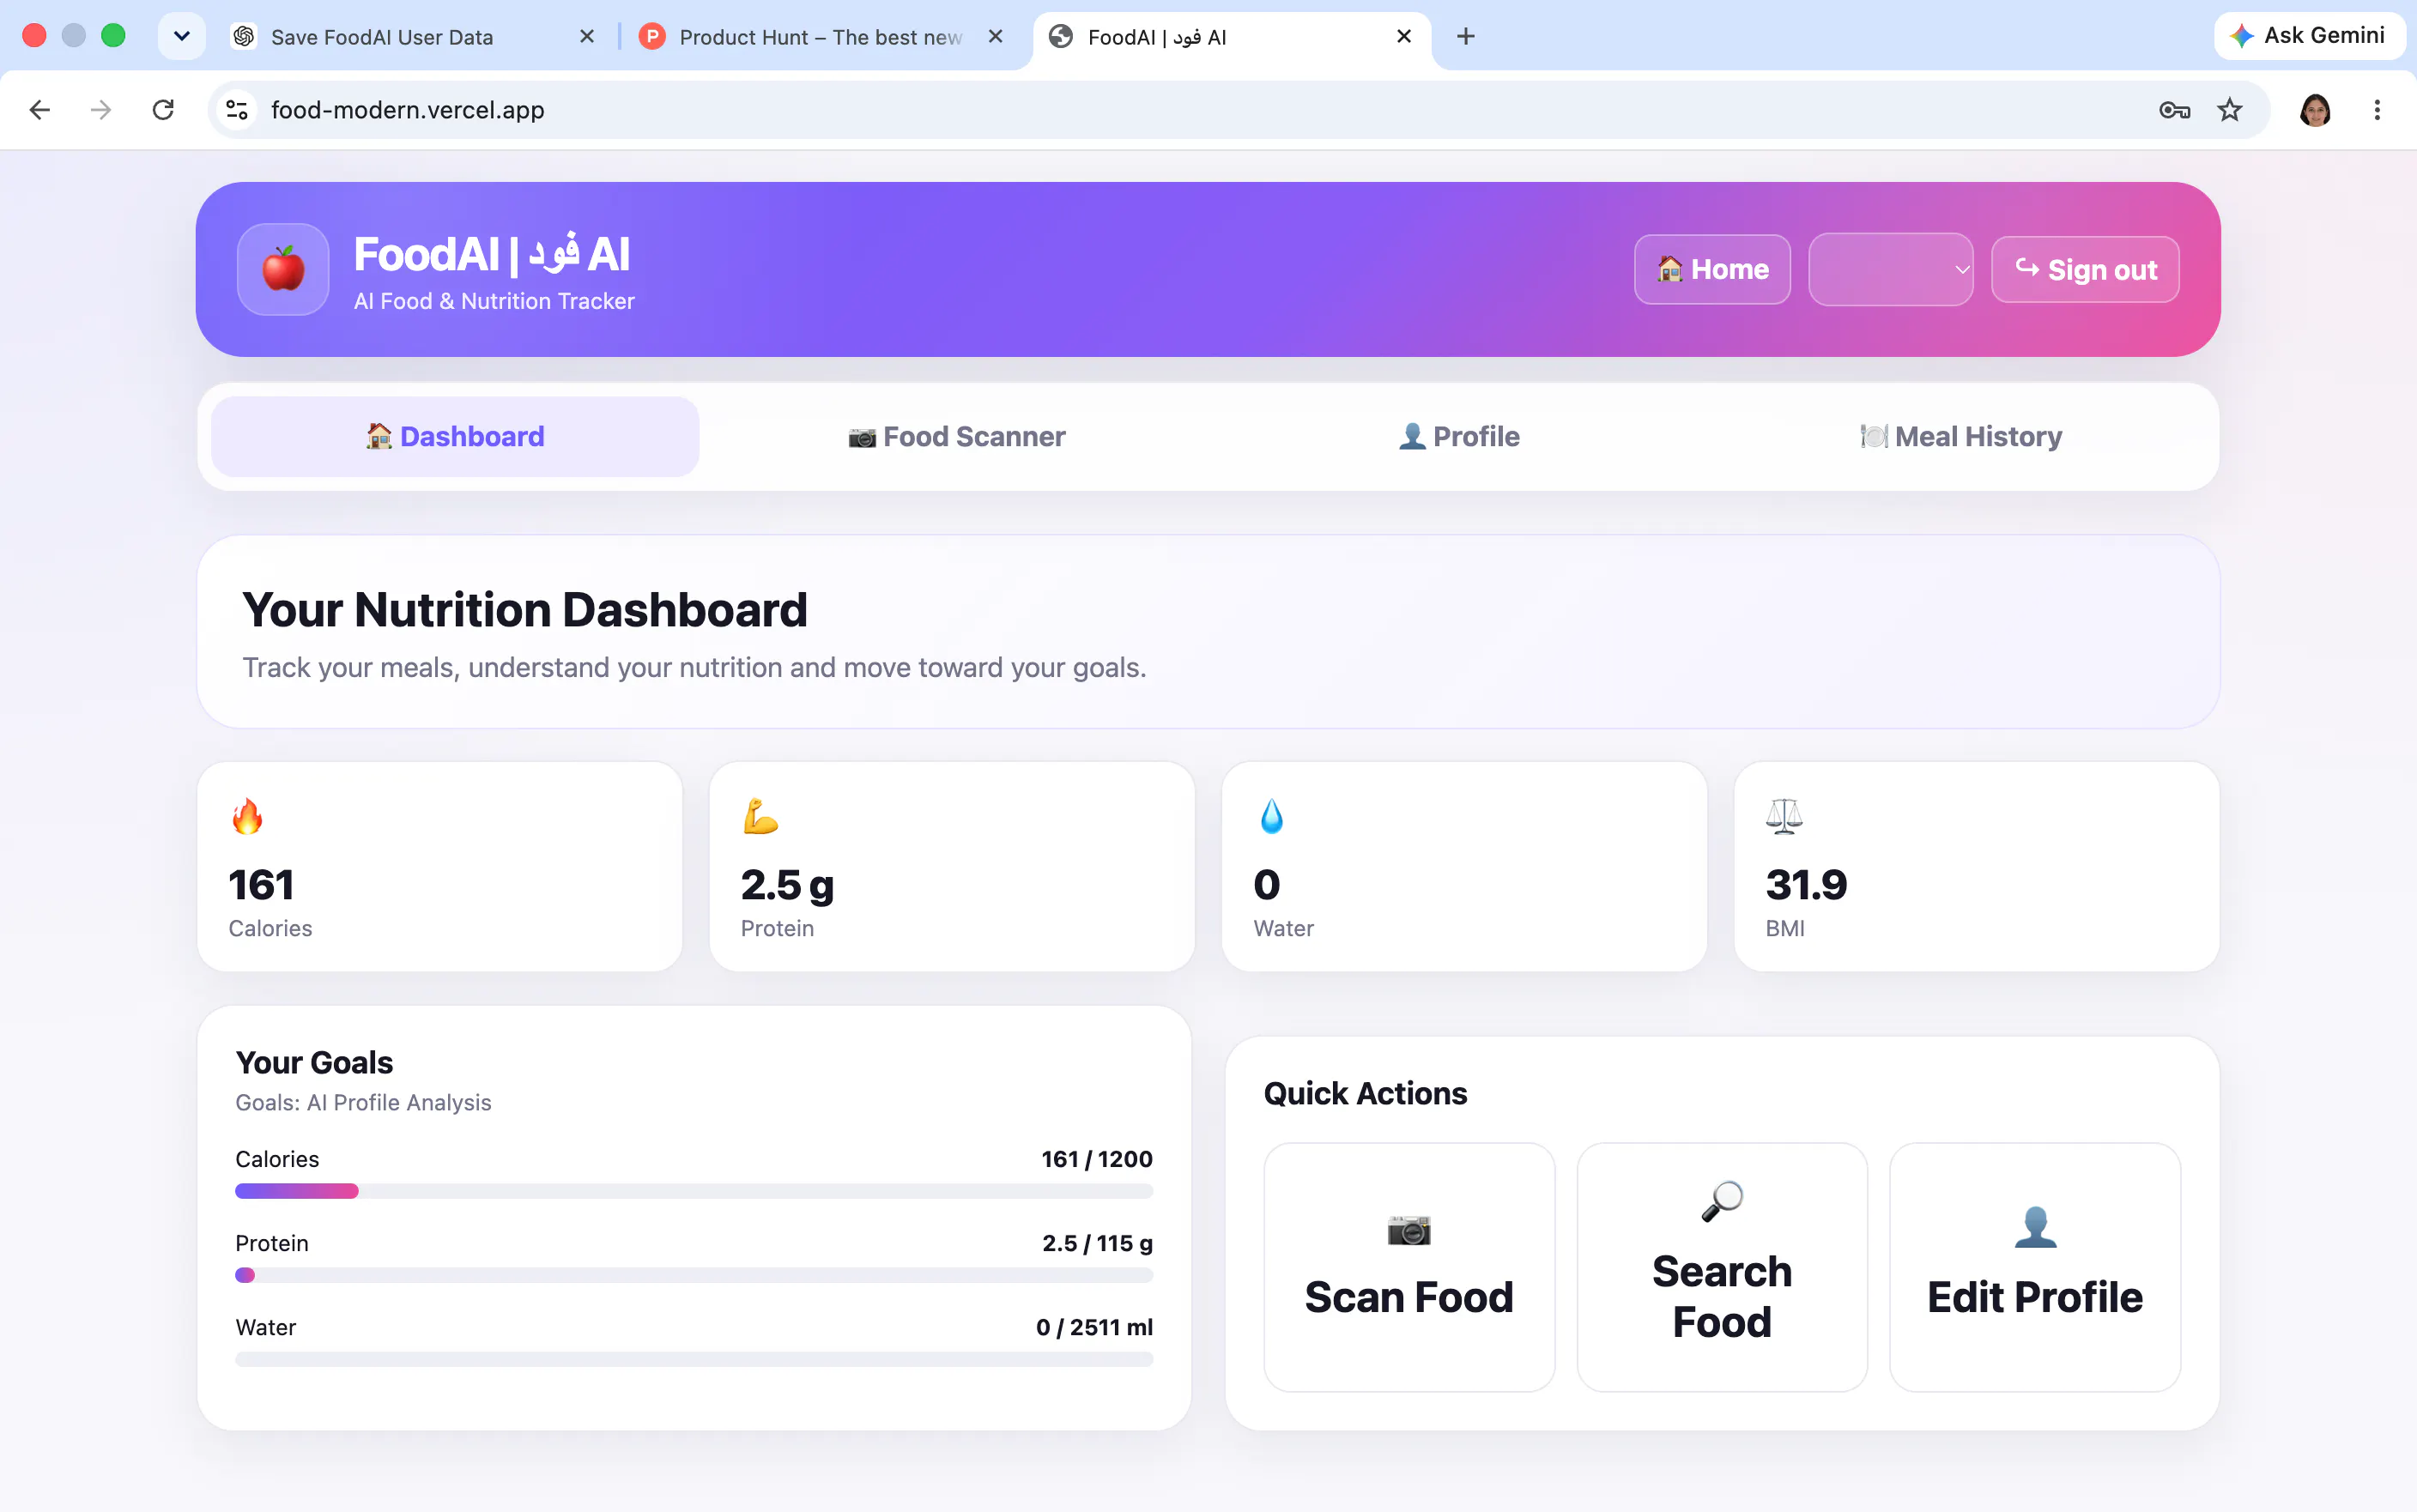Click the flexed arm Protein icon
The image size is (2417, 1512).
tap(760, 816)
